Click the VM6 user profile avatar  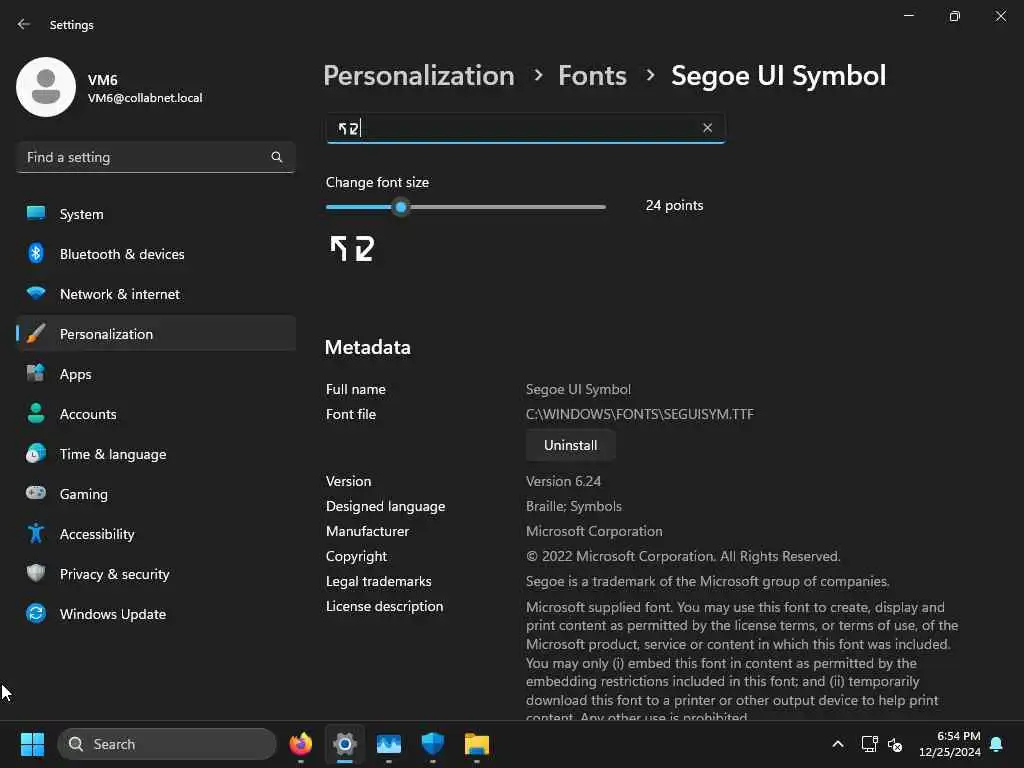tap(46, 87)
